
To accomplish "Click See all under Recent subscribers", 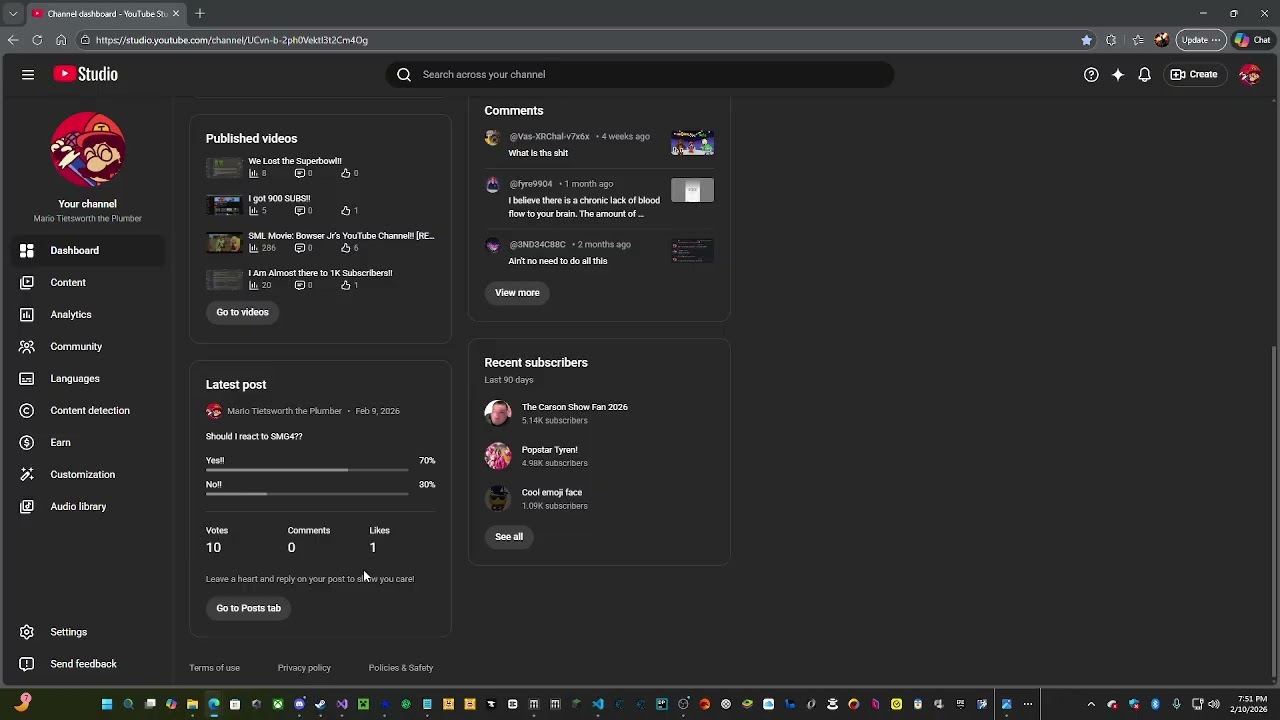I will tap(509, 536).
